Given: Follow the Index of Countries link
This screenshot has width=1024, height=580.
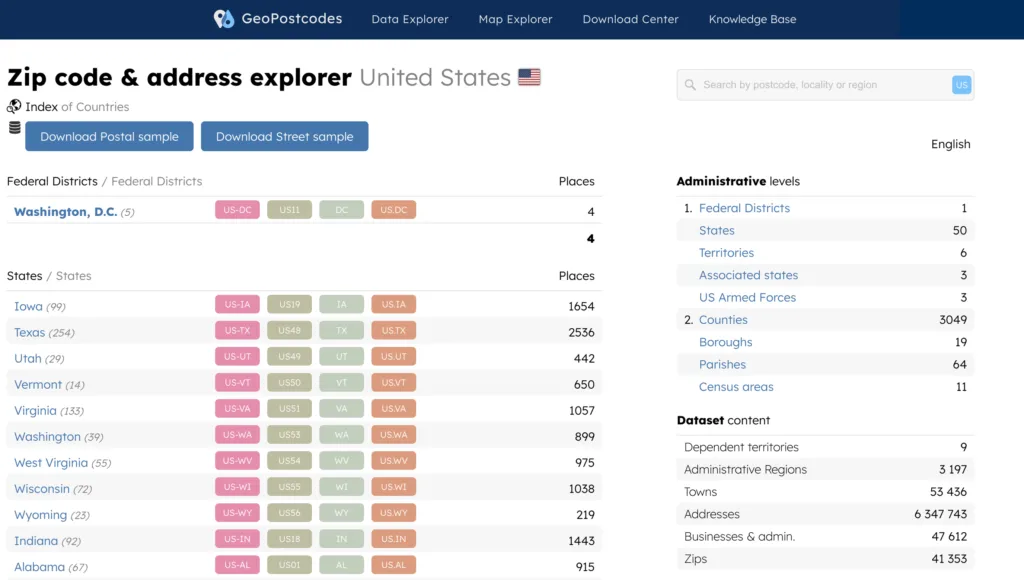Looking at the screenshot, I should coord(77,107).
